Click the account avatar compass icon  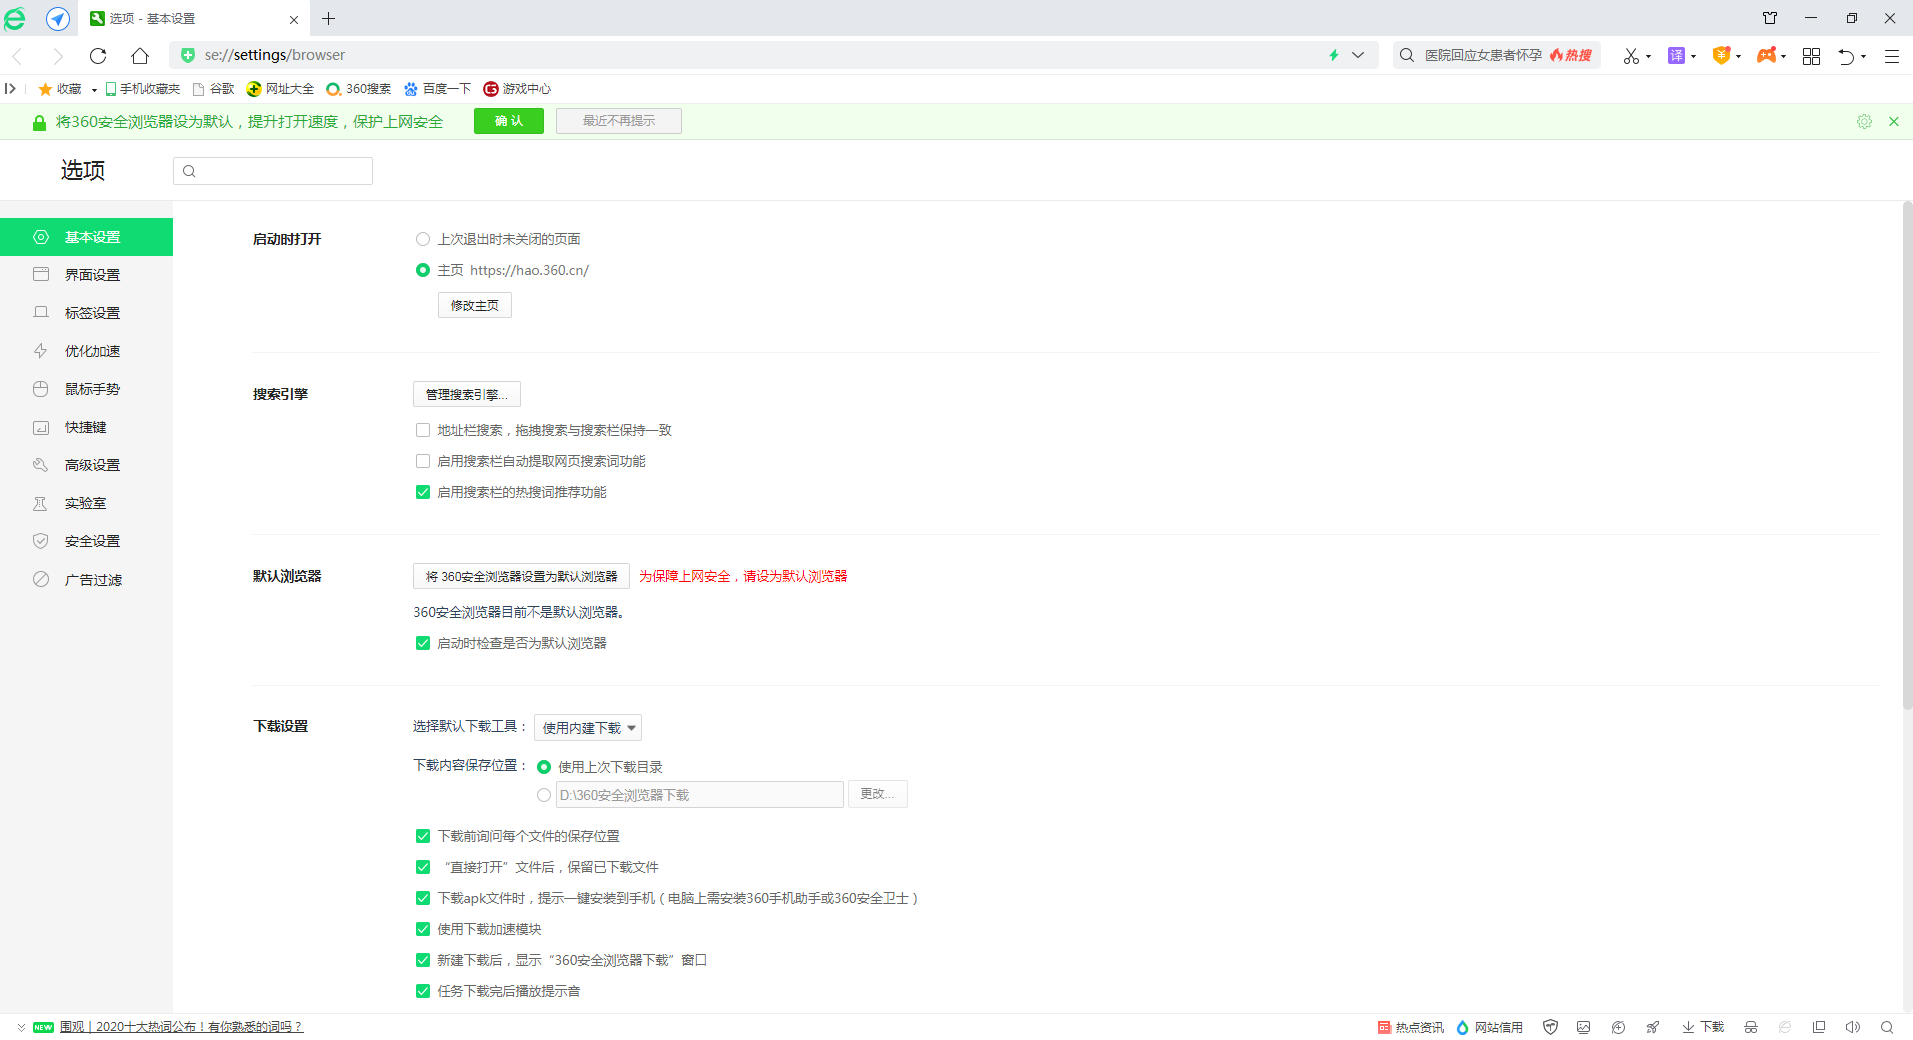[58, 18]
